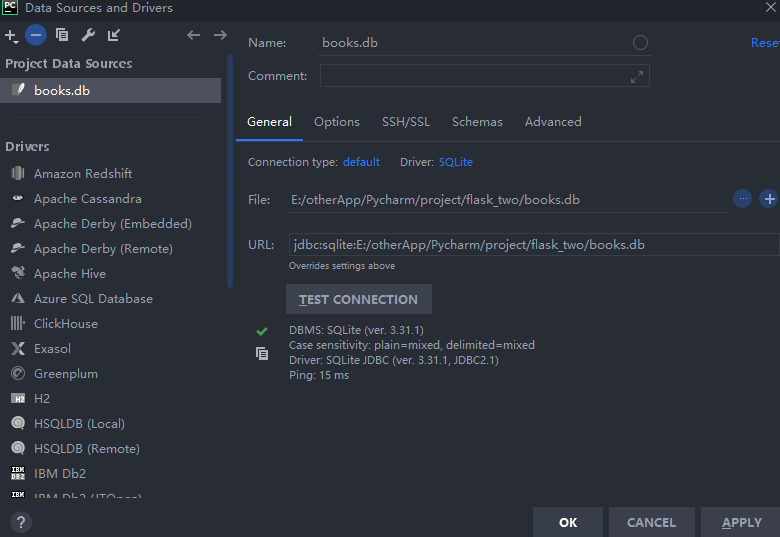Image resolution: width=780 pixels, height=537 pixels.
Task: Copy connection test result to clipboard
Action: [262, 354]
